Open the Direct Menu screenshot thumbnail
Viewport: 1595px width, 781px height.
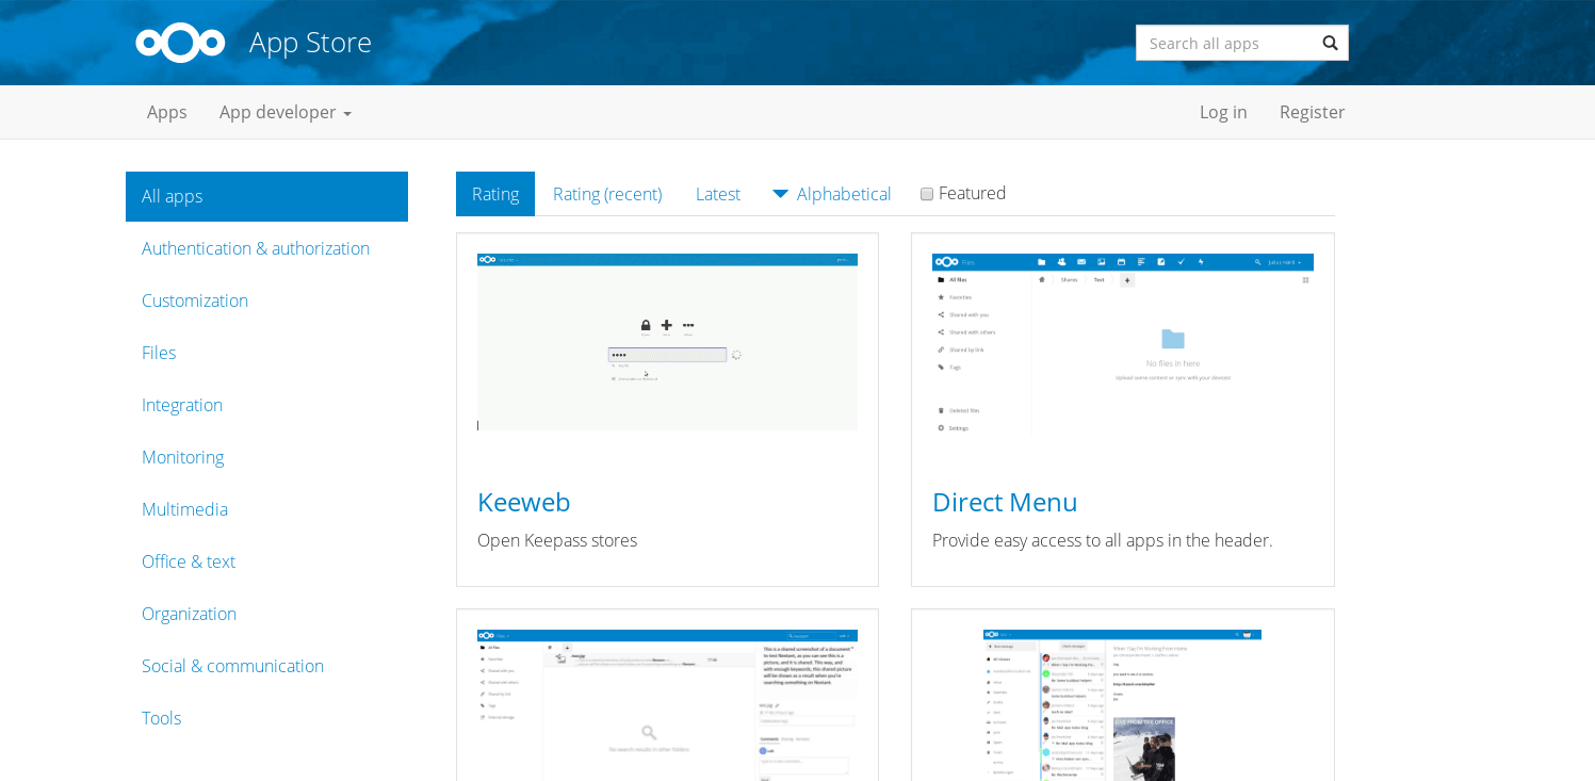[1122, 342]
